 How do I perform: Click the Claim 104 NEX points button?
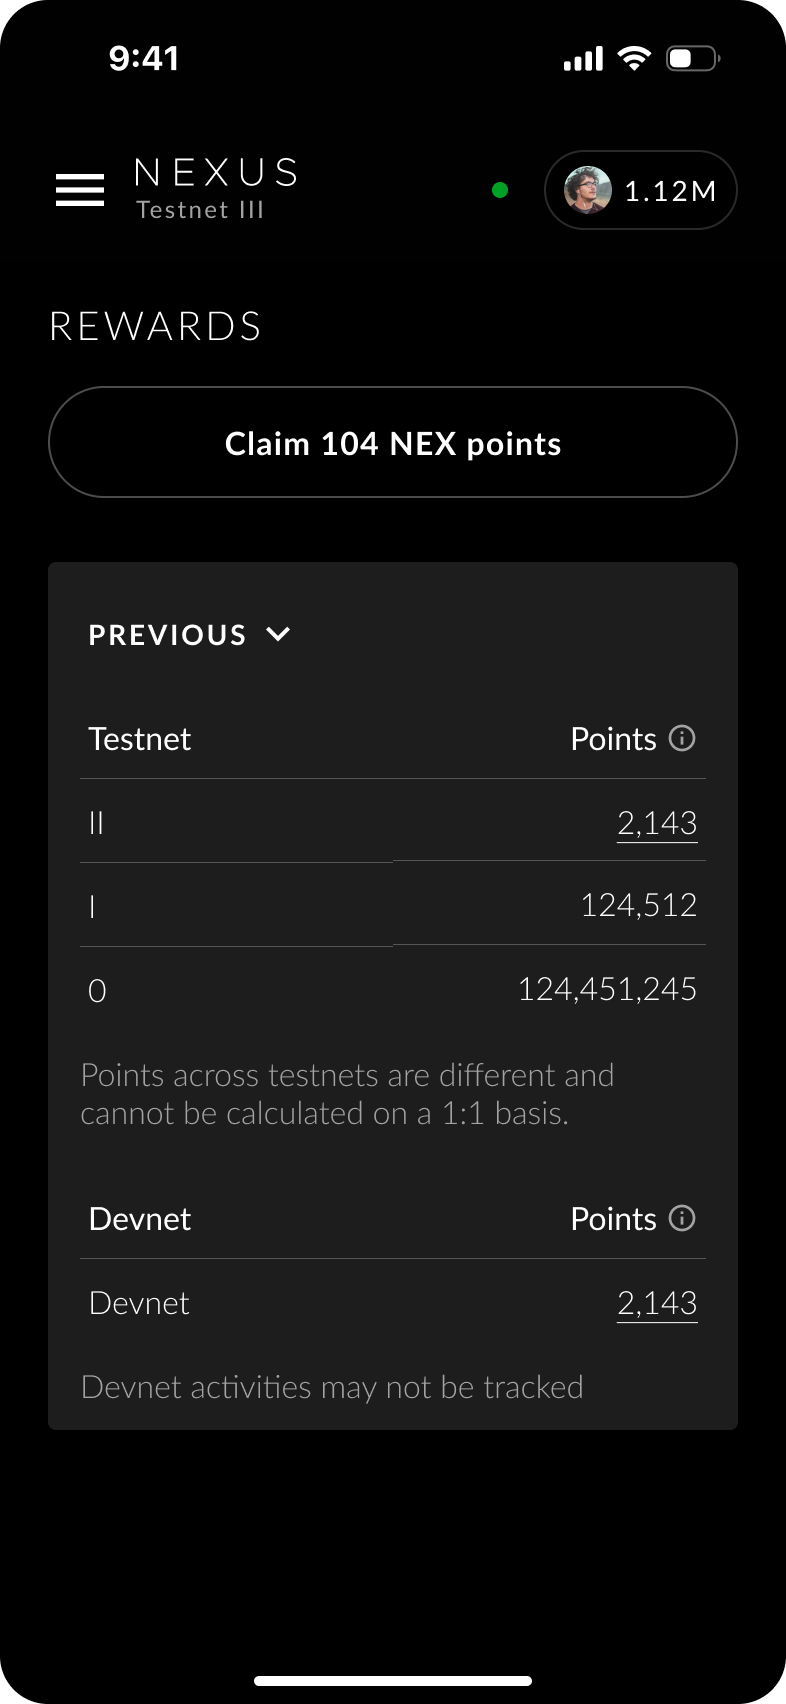tap(393, 442)
